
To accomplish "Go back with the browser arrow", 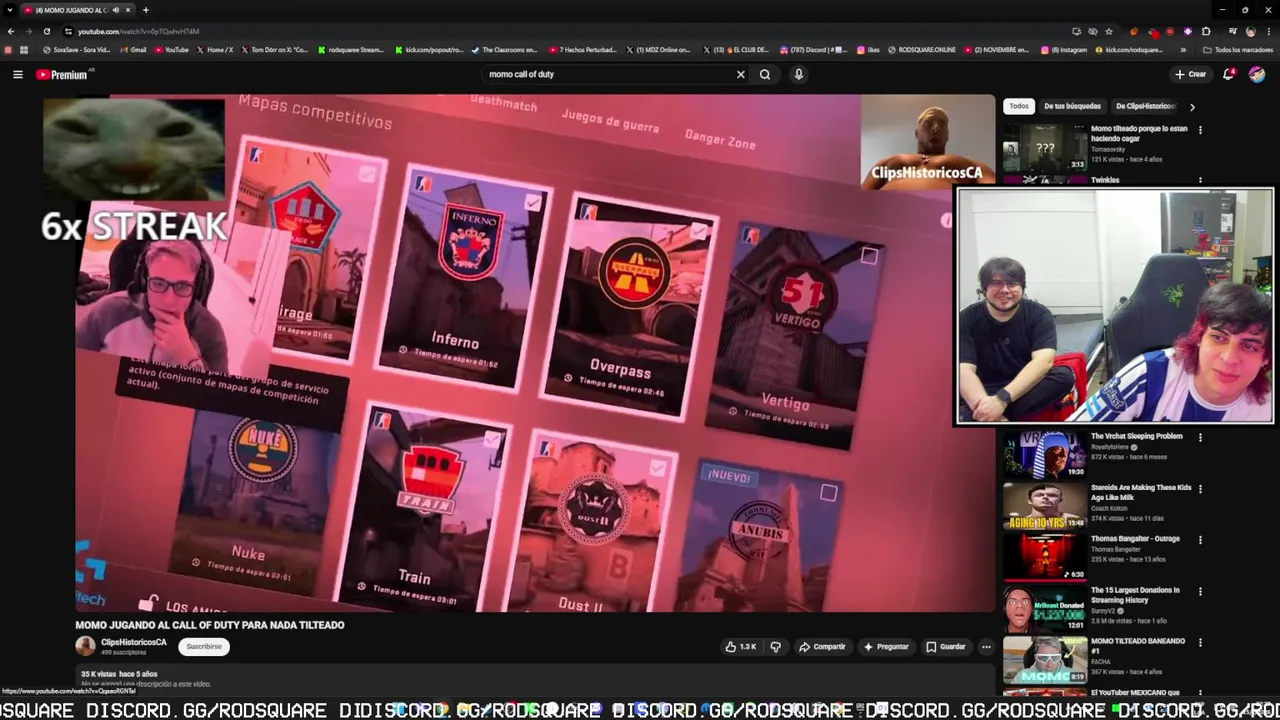I will pyautogui.click(x=11, y=31).
